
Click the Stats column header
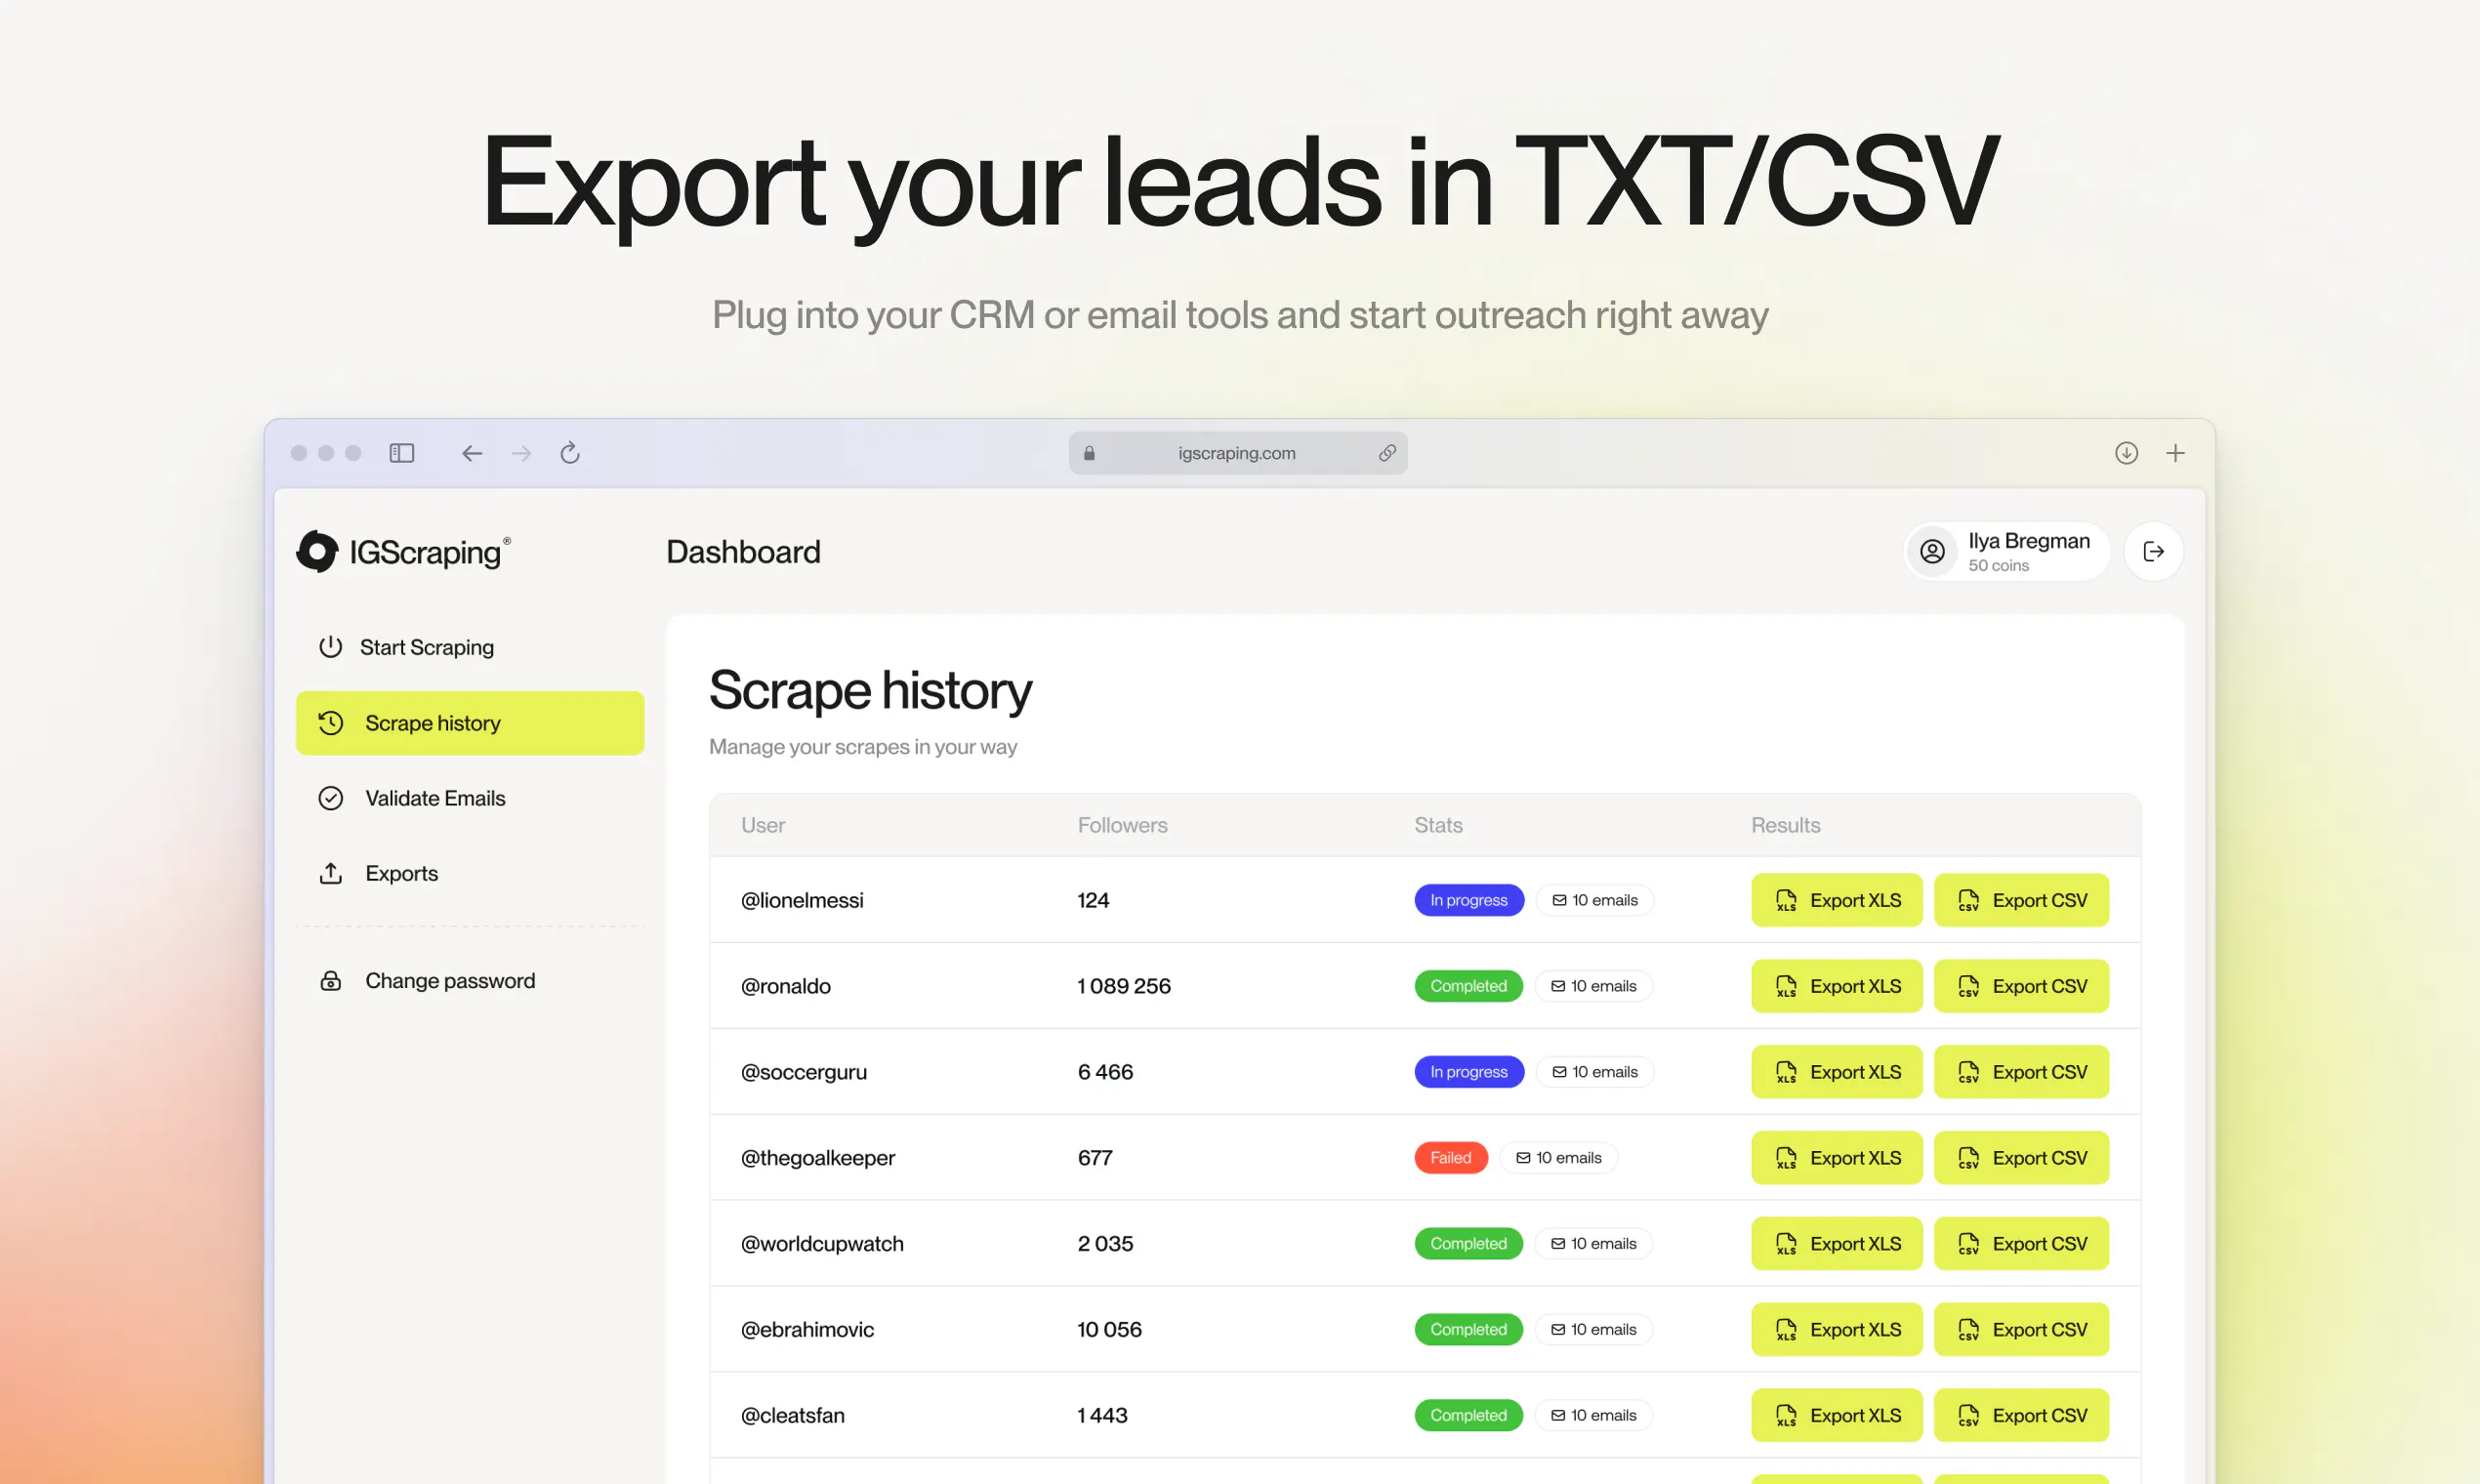(x=1438, y=825)
